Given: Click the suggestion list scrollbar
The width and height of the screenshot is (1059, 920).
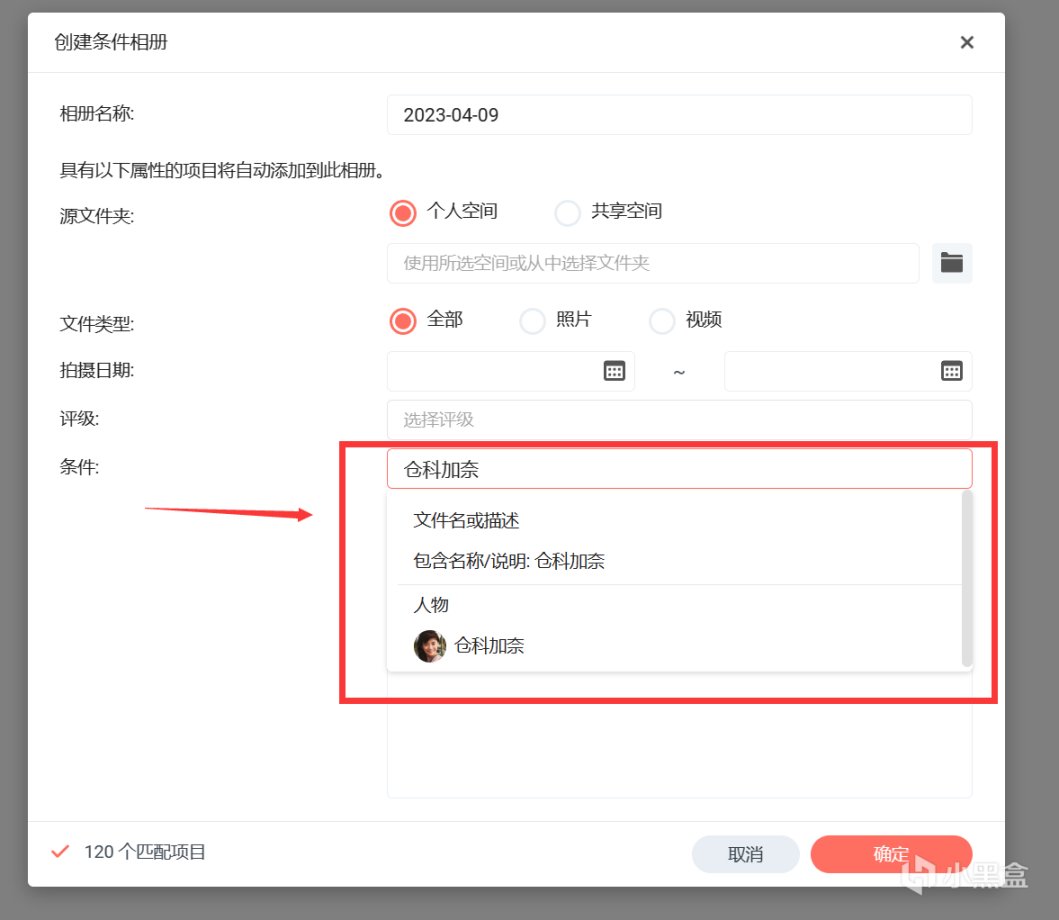Looking at the screenshot, I should [966, 579].
